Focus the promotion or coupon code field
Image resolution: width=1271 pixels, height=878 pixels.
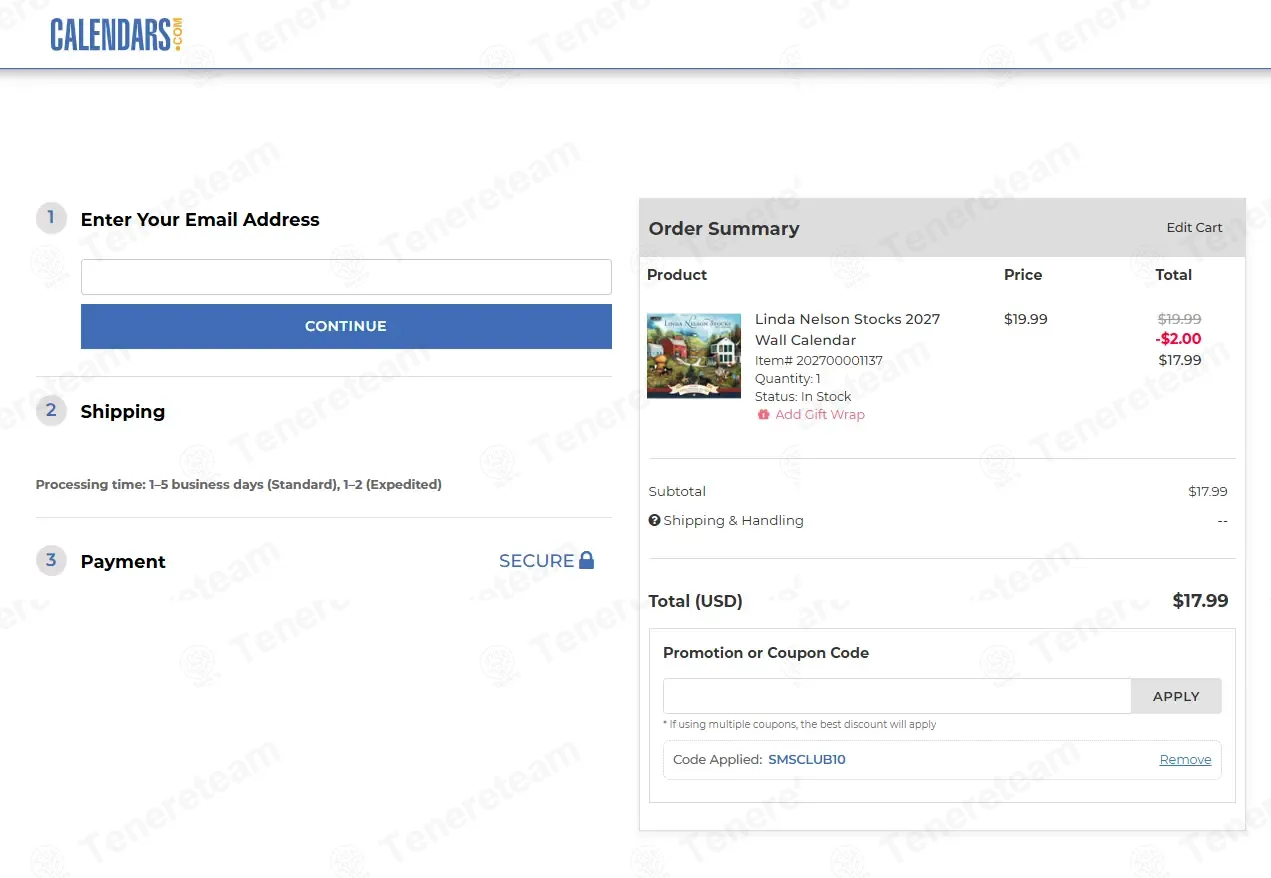point(897,696)
